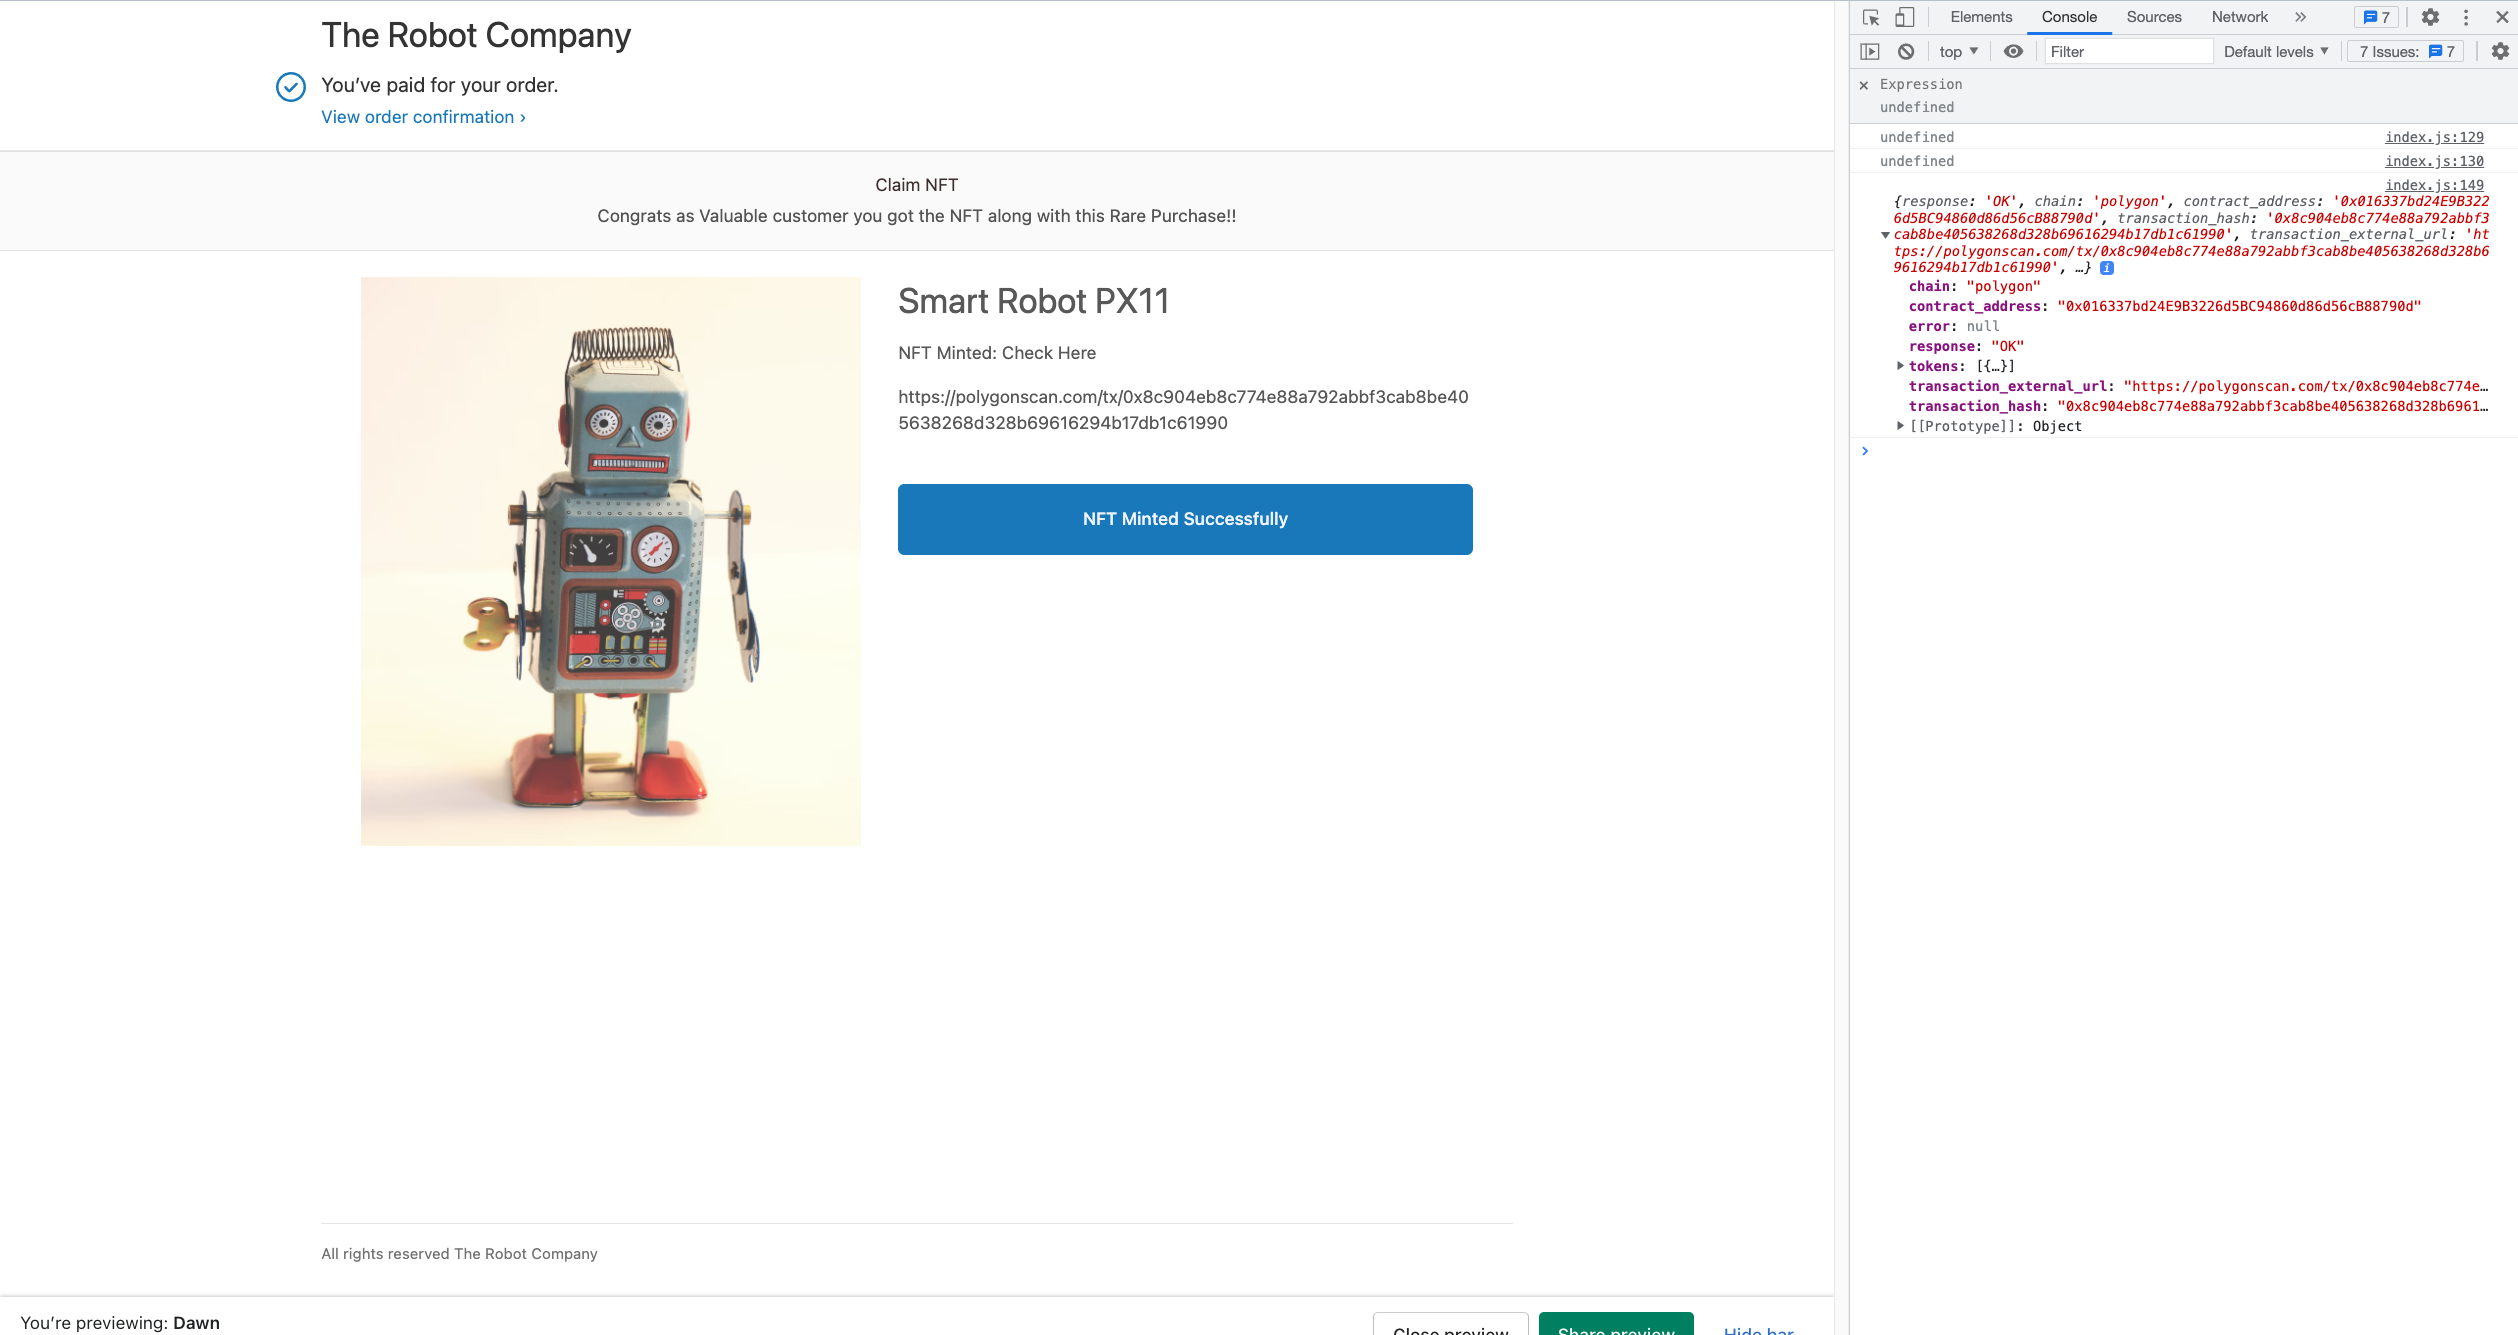Toggle the device toolbar icon
The height and width of the screenshot is (1335, 2518).
coord(1905,17)
